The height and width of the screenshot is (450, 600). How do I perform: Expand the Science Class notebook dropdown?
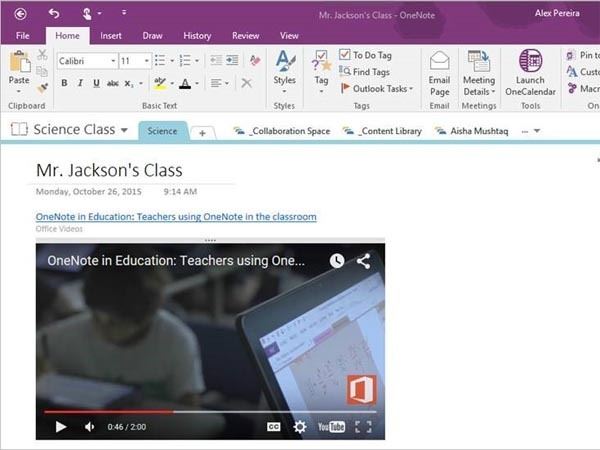pos(124,130)
